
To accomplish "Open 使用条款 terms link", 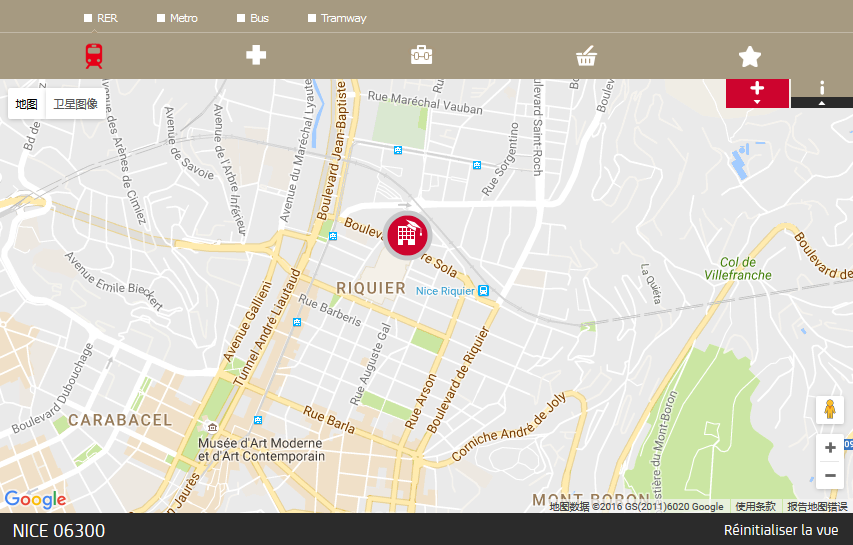I will tap(756, 507).
